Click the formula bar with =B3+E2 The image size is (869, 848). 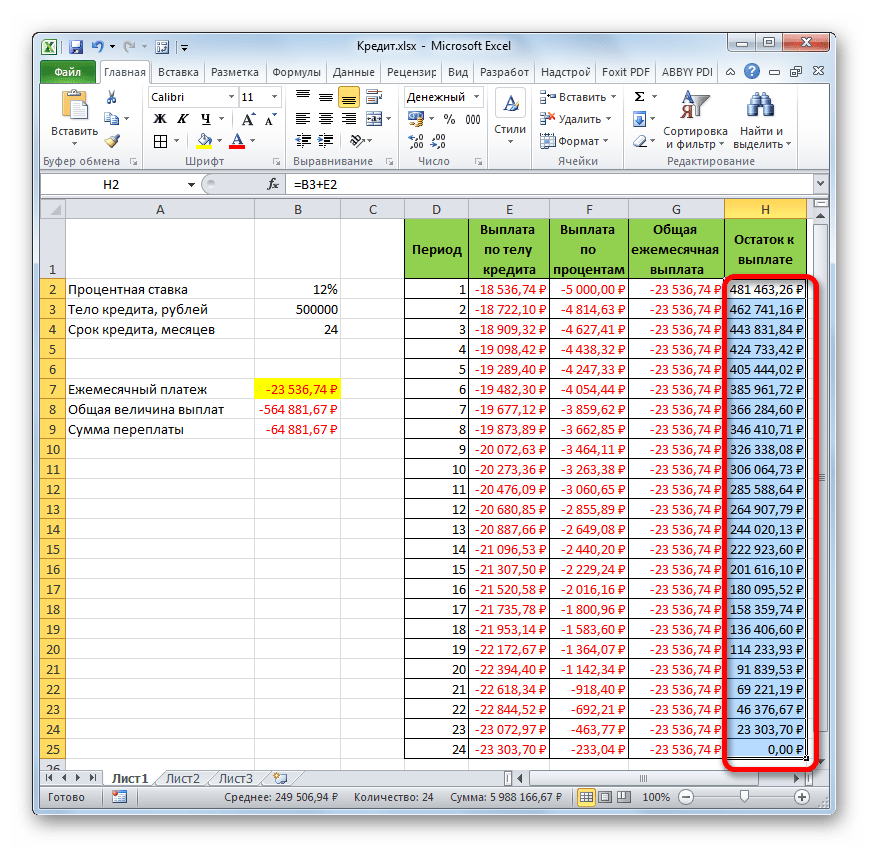pos(549,185)
